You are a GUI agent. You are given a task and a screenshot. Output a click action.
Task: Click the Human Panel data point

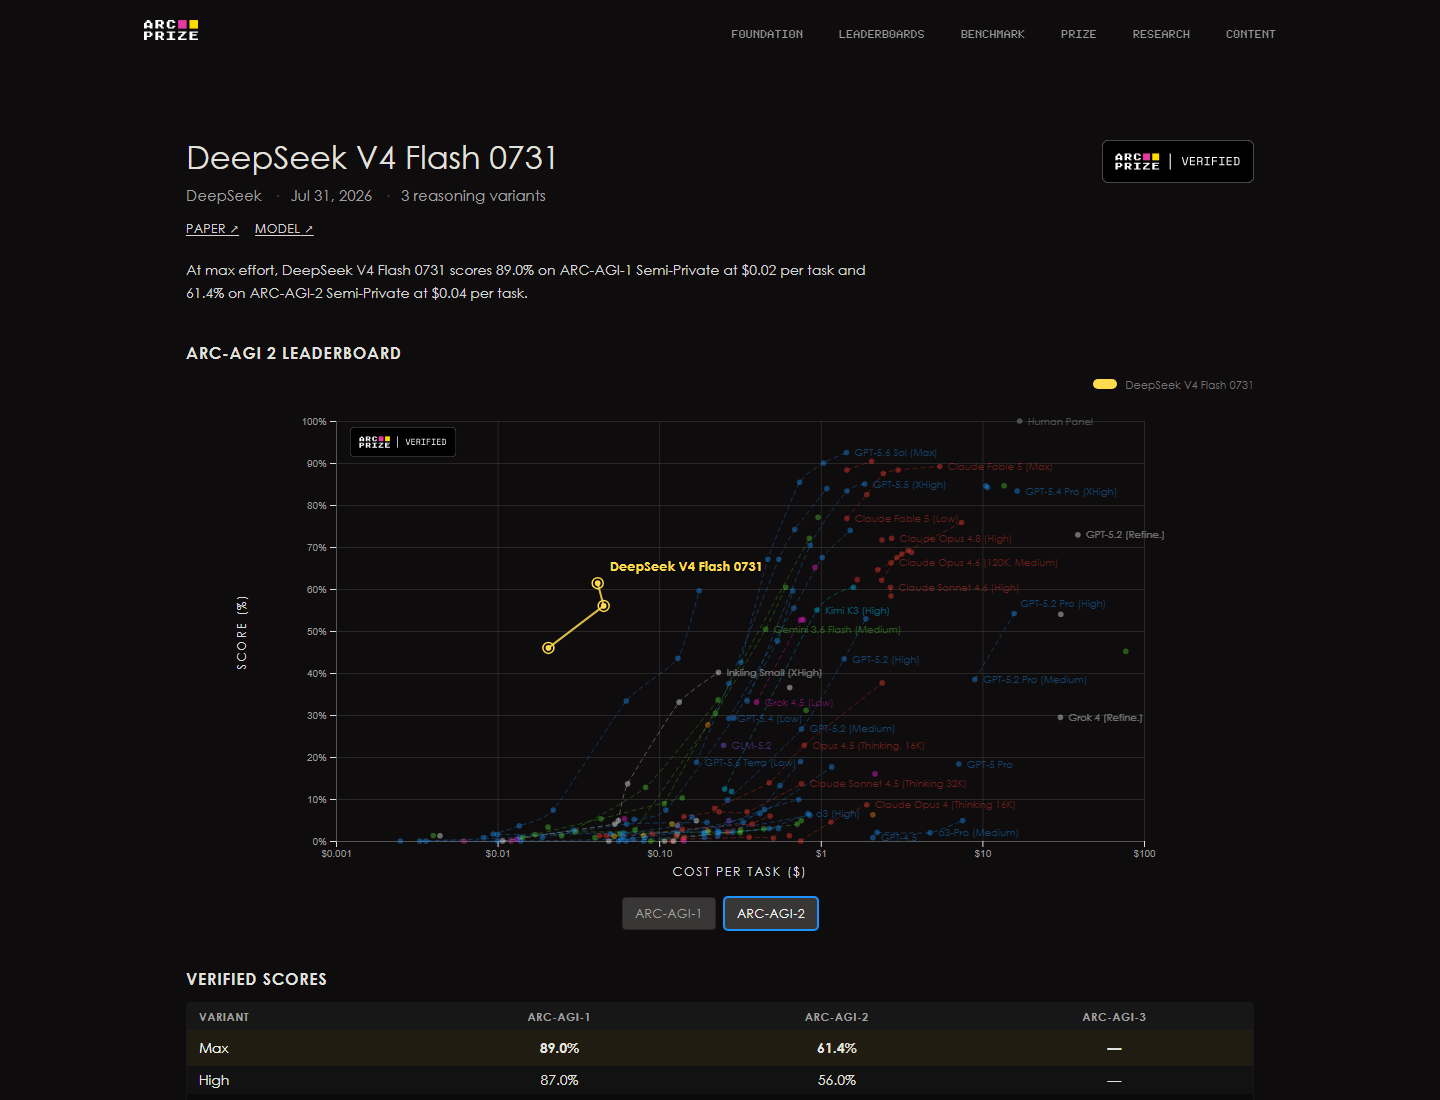[x=1019, y=421]
